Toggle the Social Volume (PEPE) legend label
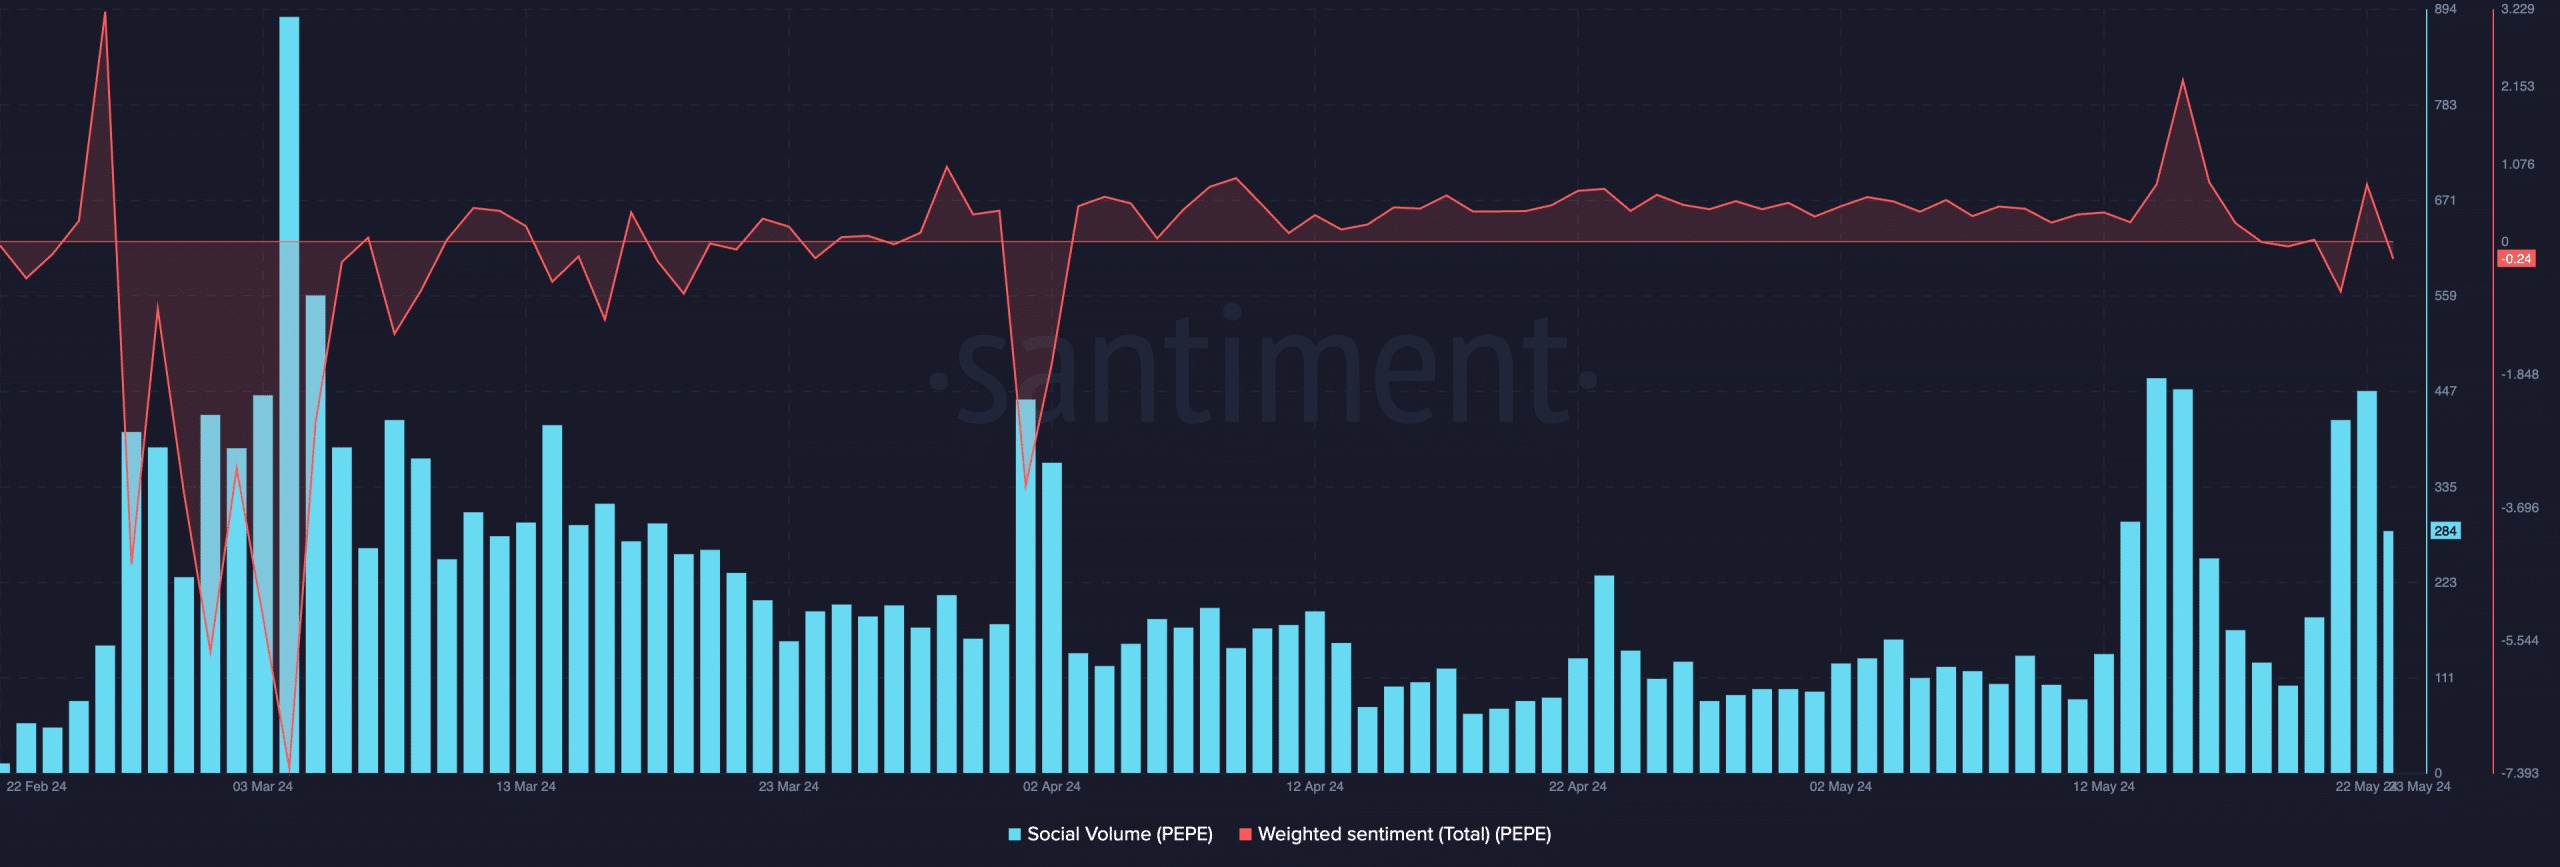The height and width of the screenshot is (867, 2560). 1120,834
